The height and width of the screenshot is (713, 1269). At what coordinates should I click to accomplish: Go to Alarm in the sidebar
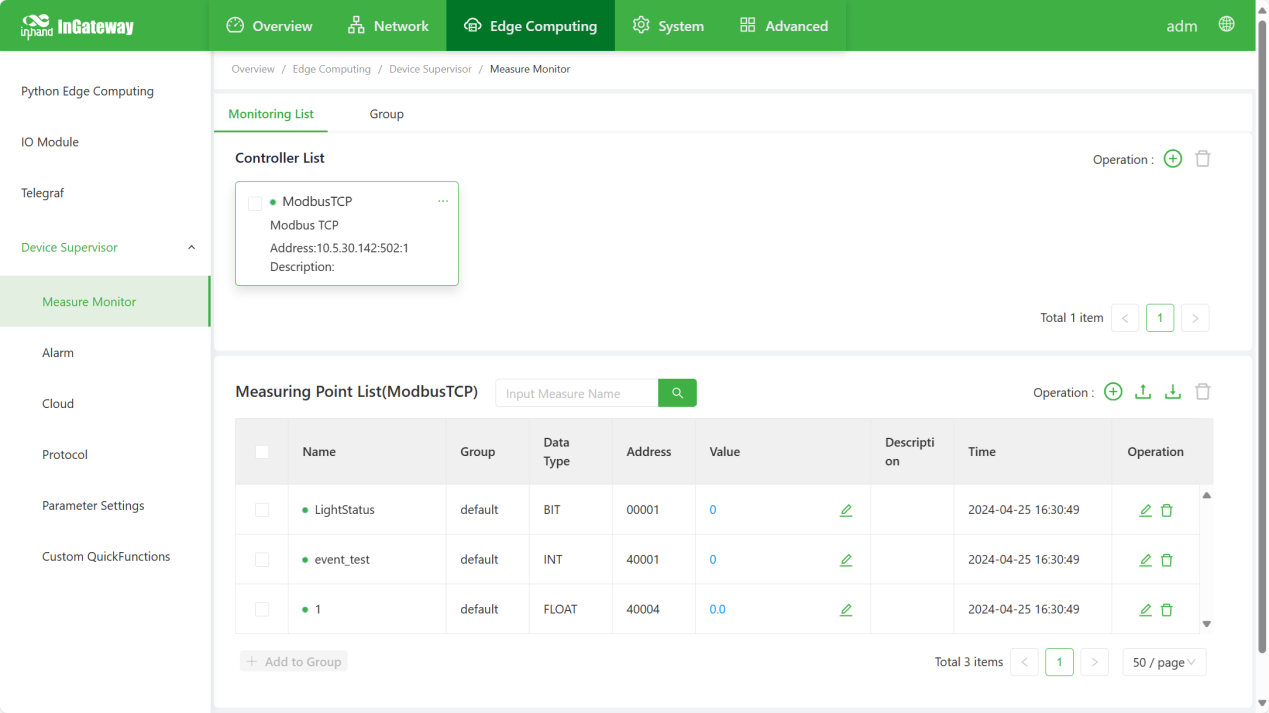(x=58, y=353)
